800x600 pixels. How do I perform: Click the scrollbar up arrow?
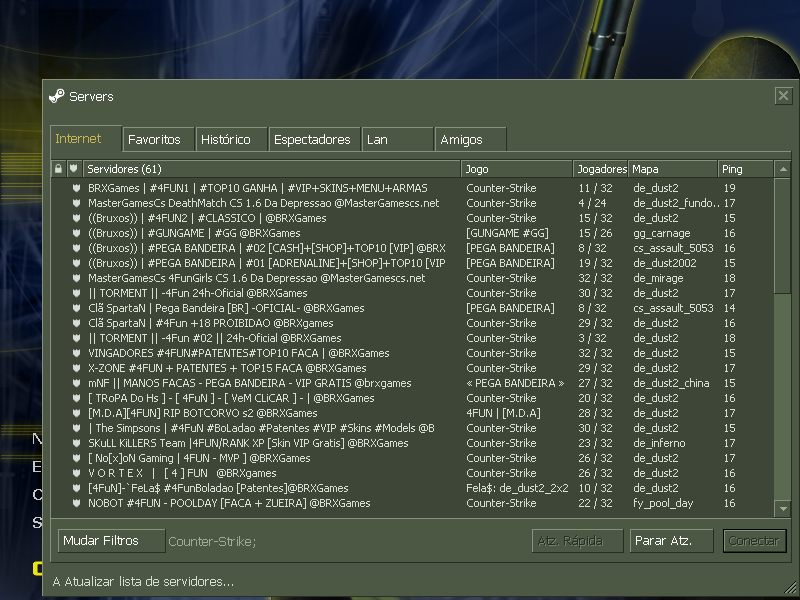click(783, 169)
